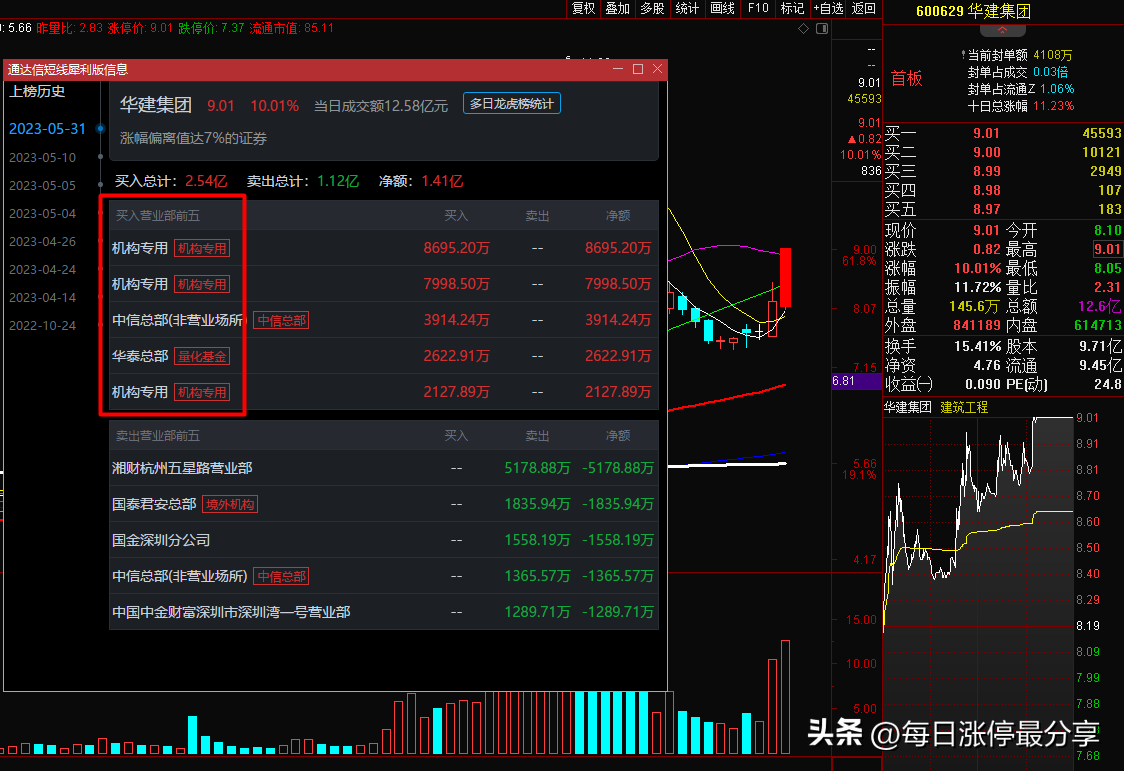The height and width of the screenshot is (771, 1124).
Task: Select history date 2023-04-24
Action: 42,269
